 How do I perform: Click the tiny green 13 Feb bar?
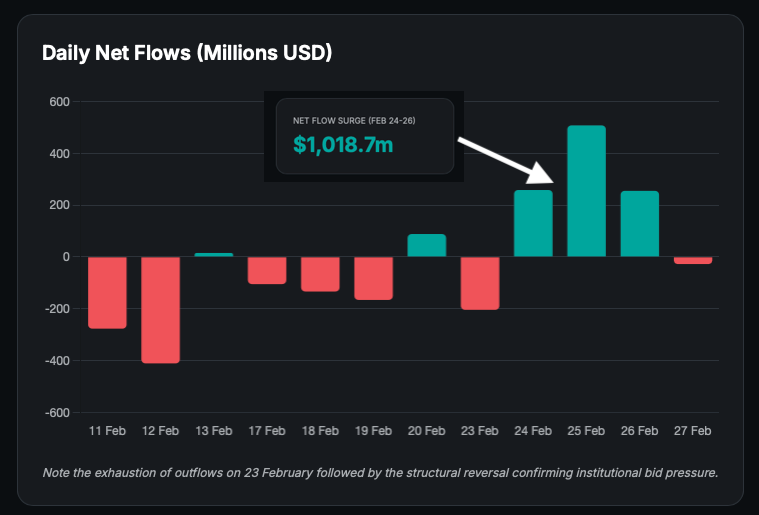pyautogui.click(x=214, y=255)
